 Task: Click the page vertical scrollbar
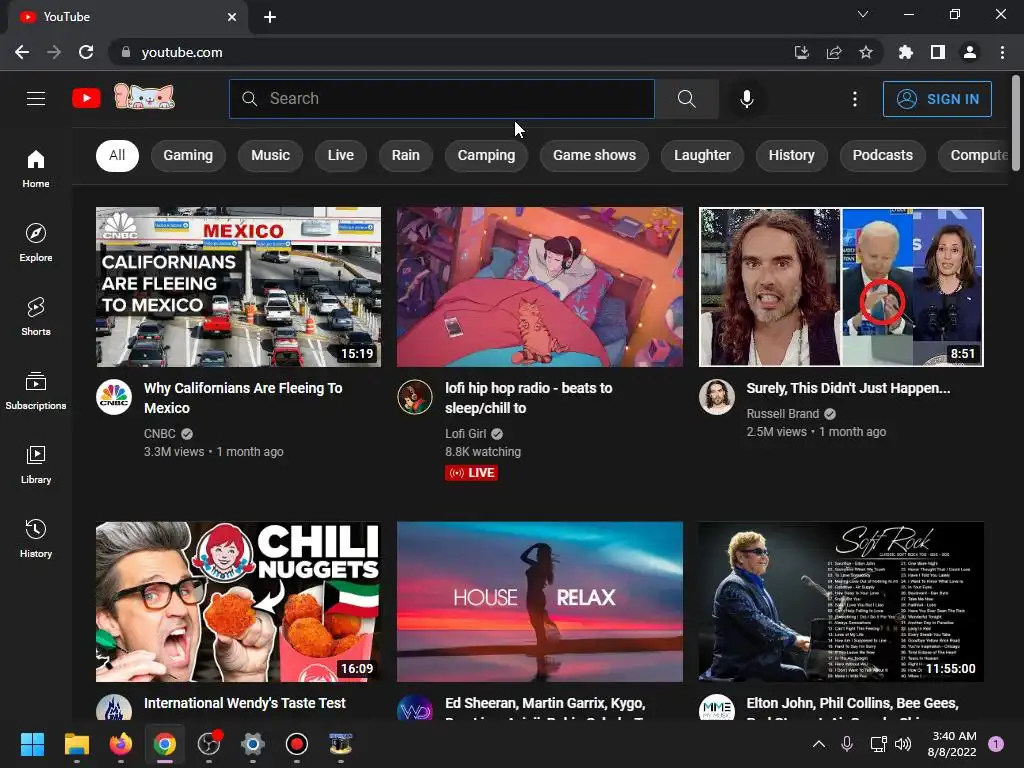point(1016,124)
